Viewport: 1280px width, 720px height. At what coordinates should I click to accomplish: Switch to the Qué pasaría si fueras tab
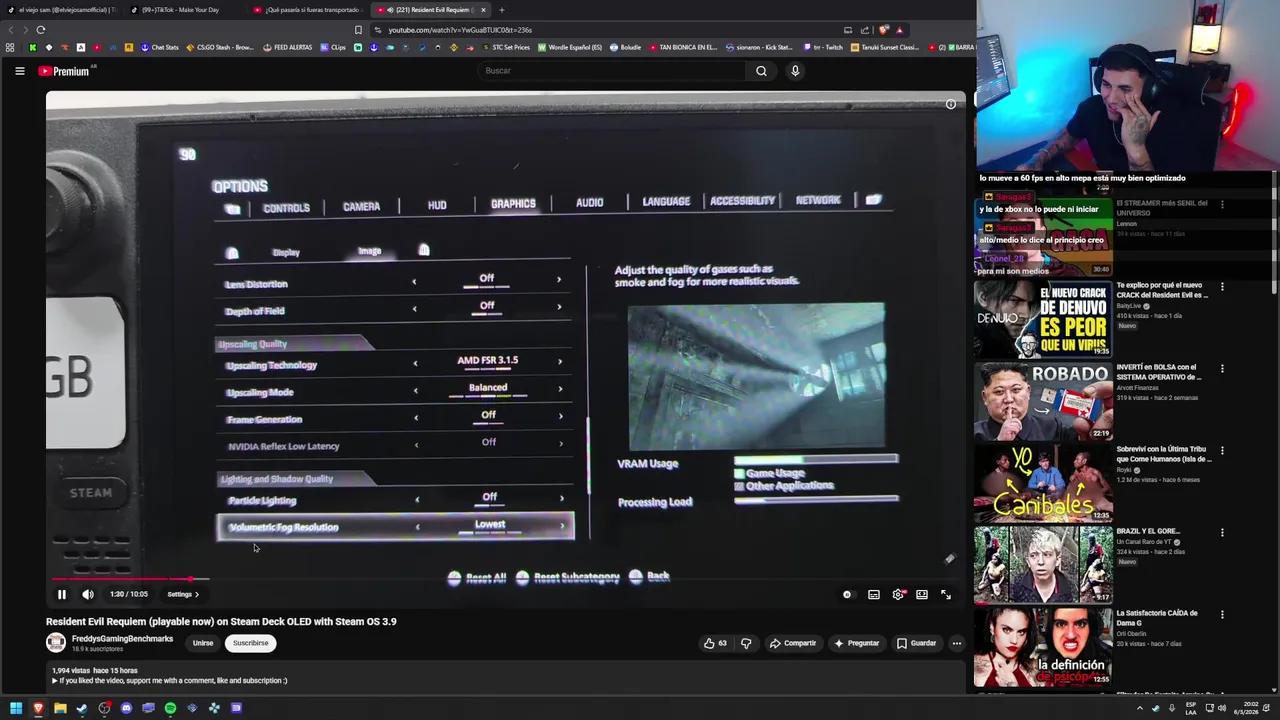click(308, 10)
